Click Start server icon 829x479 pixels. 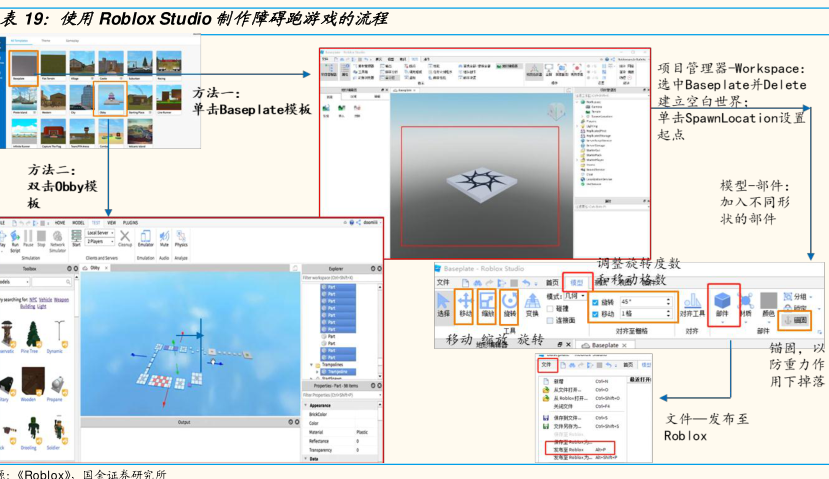coord(76,238)
